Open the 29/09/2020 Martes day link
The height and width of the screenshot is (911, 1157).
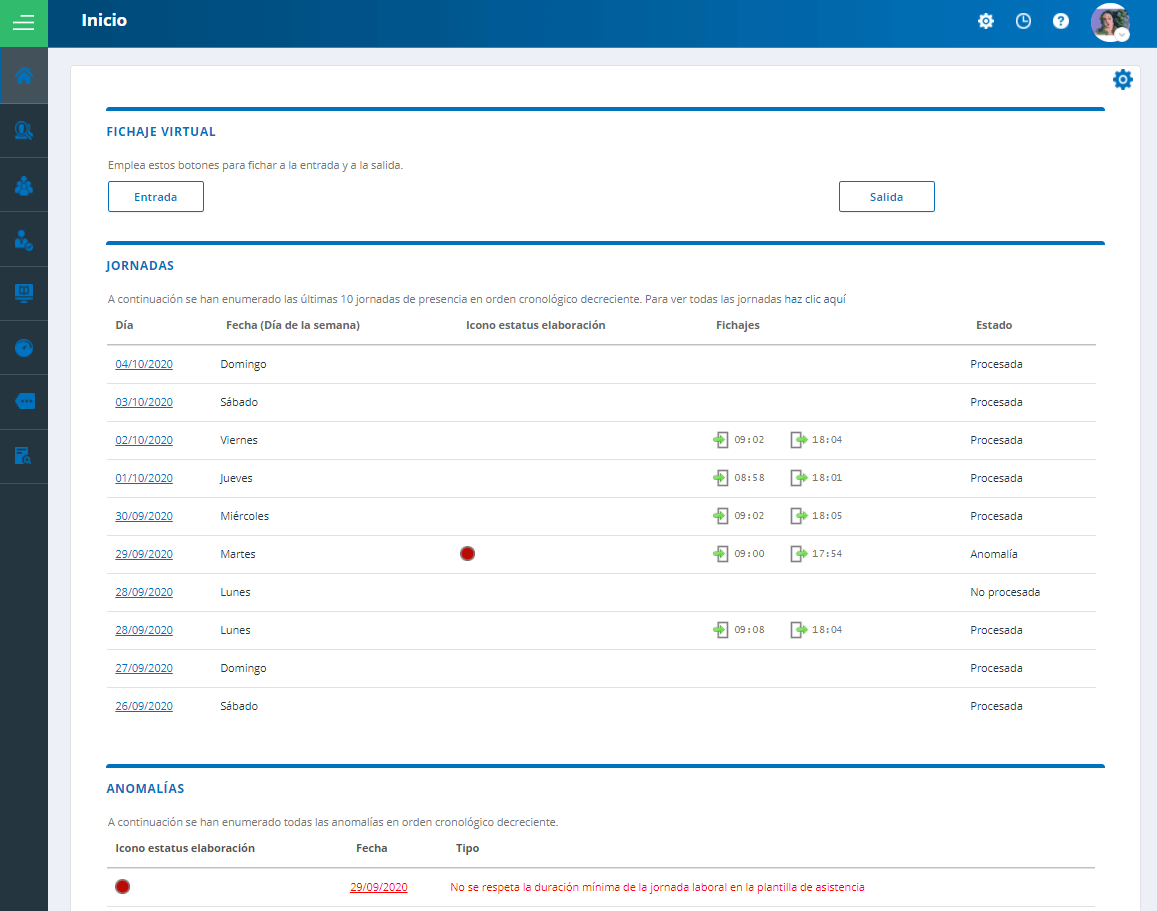click(144, 554)
